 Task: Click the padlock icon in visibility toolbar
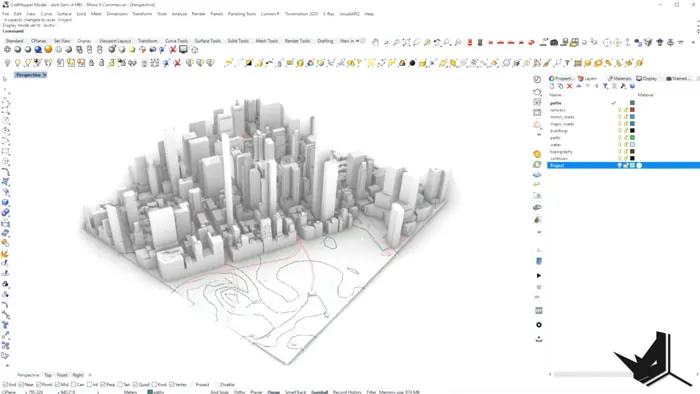coord(92,63)
